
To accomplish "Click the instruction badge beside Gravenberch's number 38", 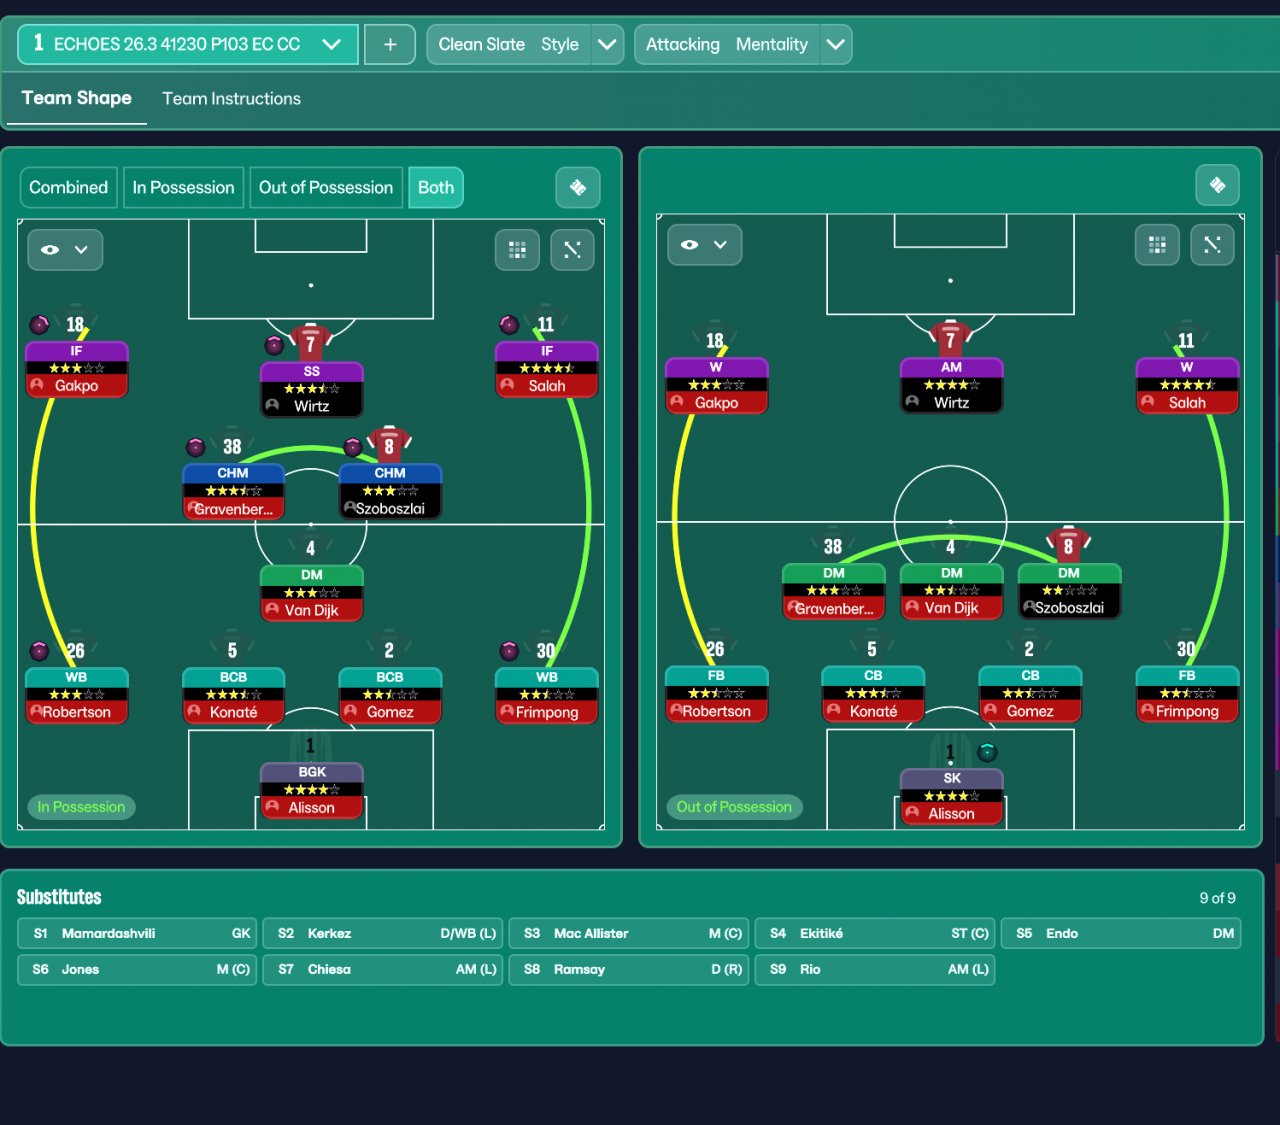I will [x=196, y=446].
